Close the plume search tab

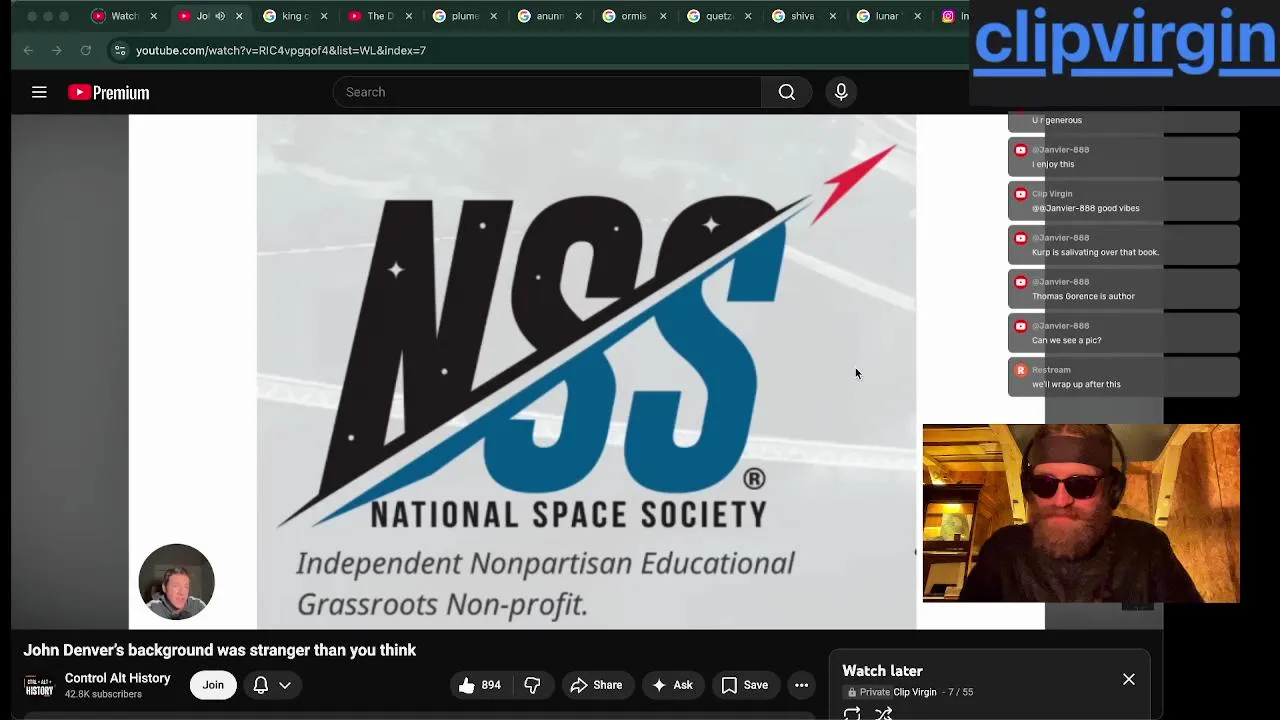coord(493,16)
